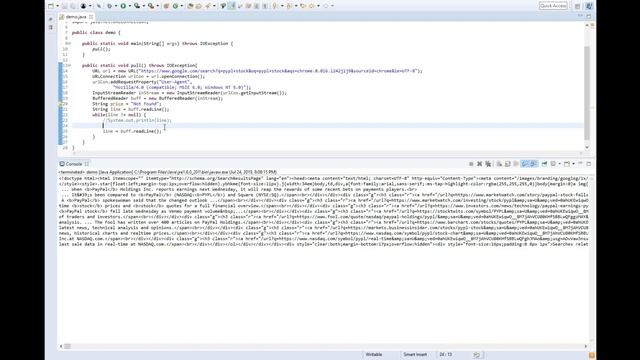This screenshot has height=360, width=640.
Task: Minimize the Console view panel
Action: pos(580,163)
